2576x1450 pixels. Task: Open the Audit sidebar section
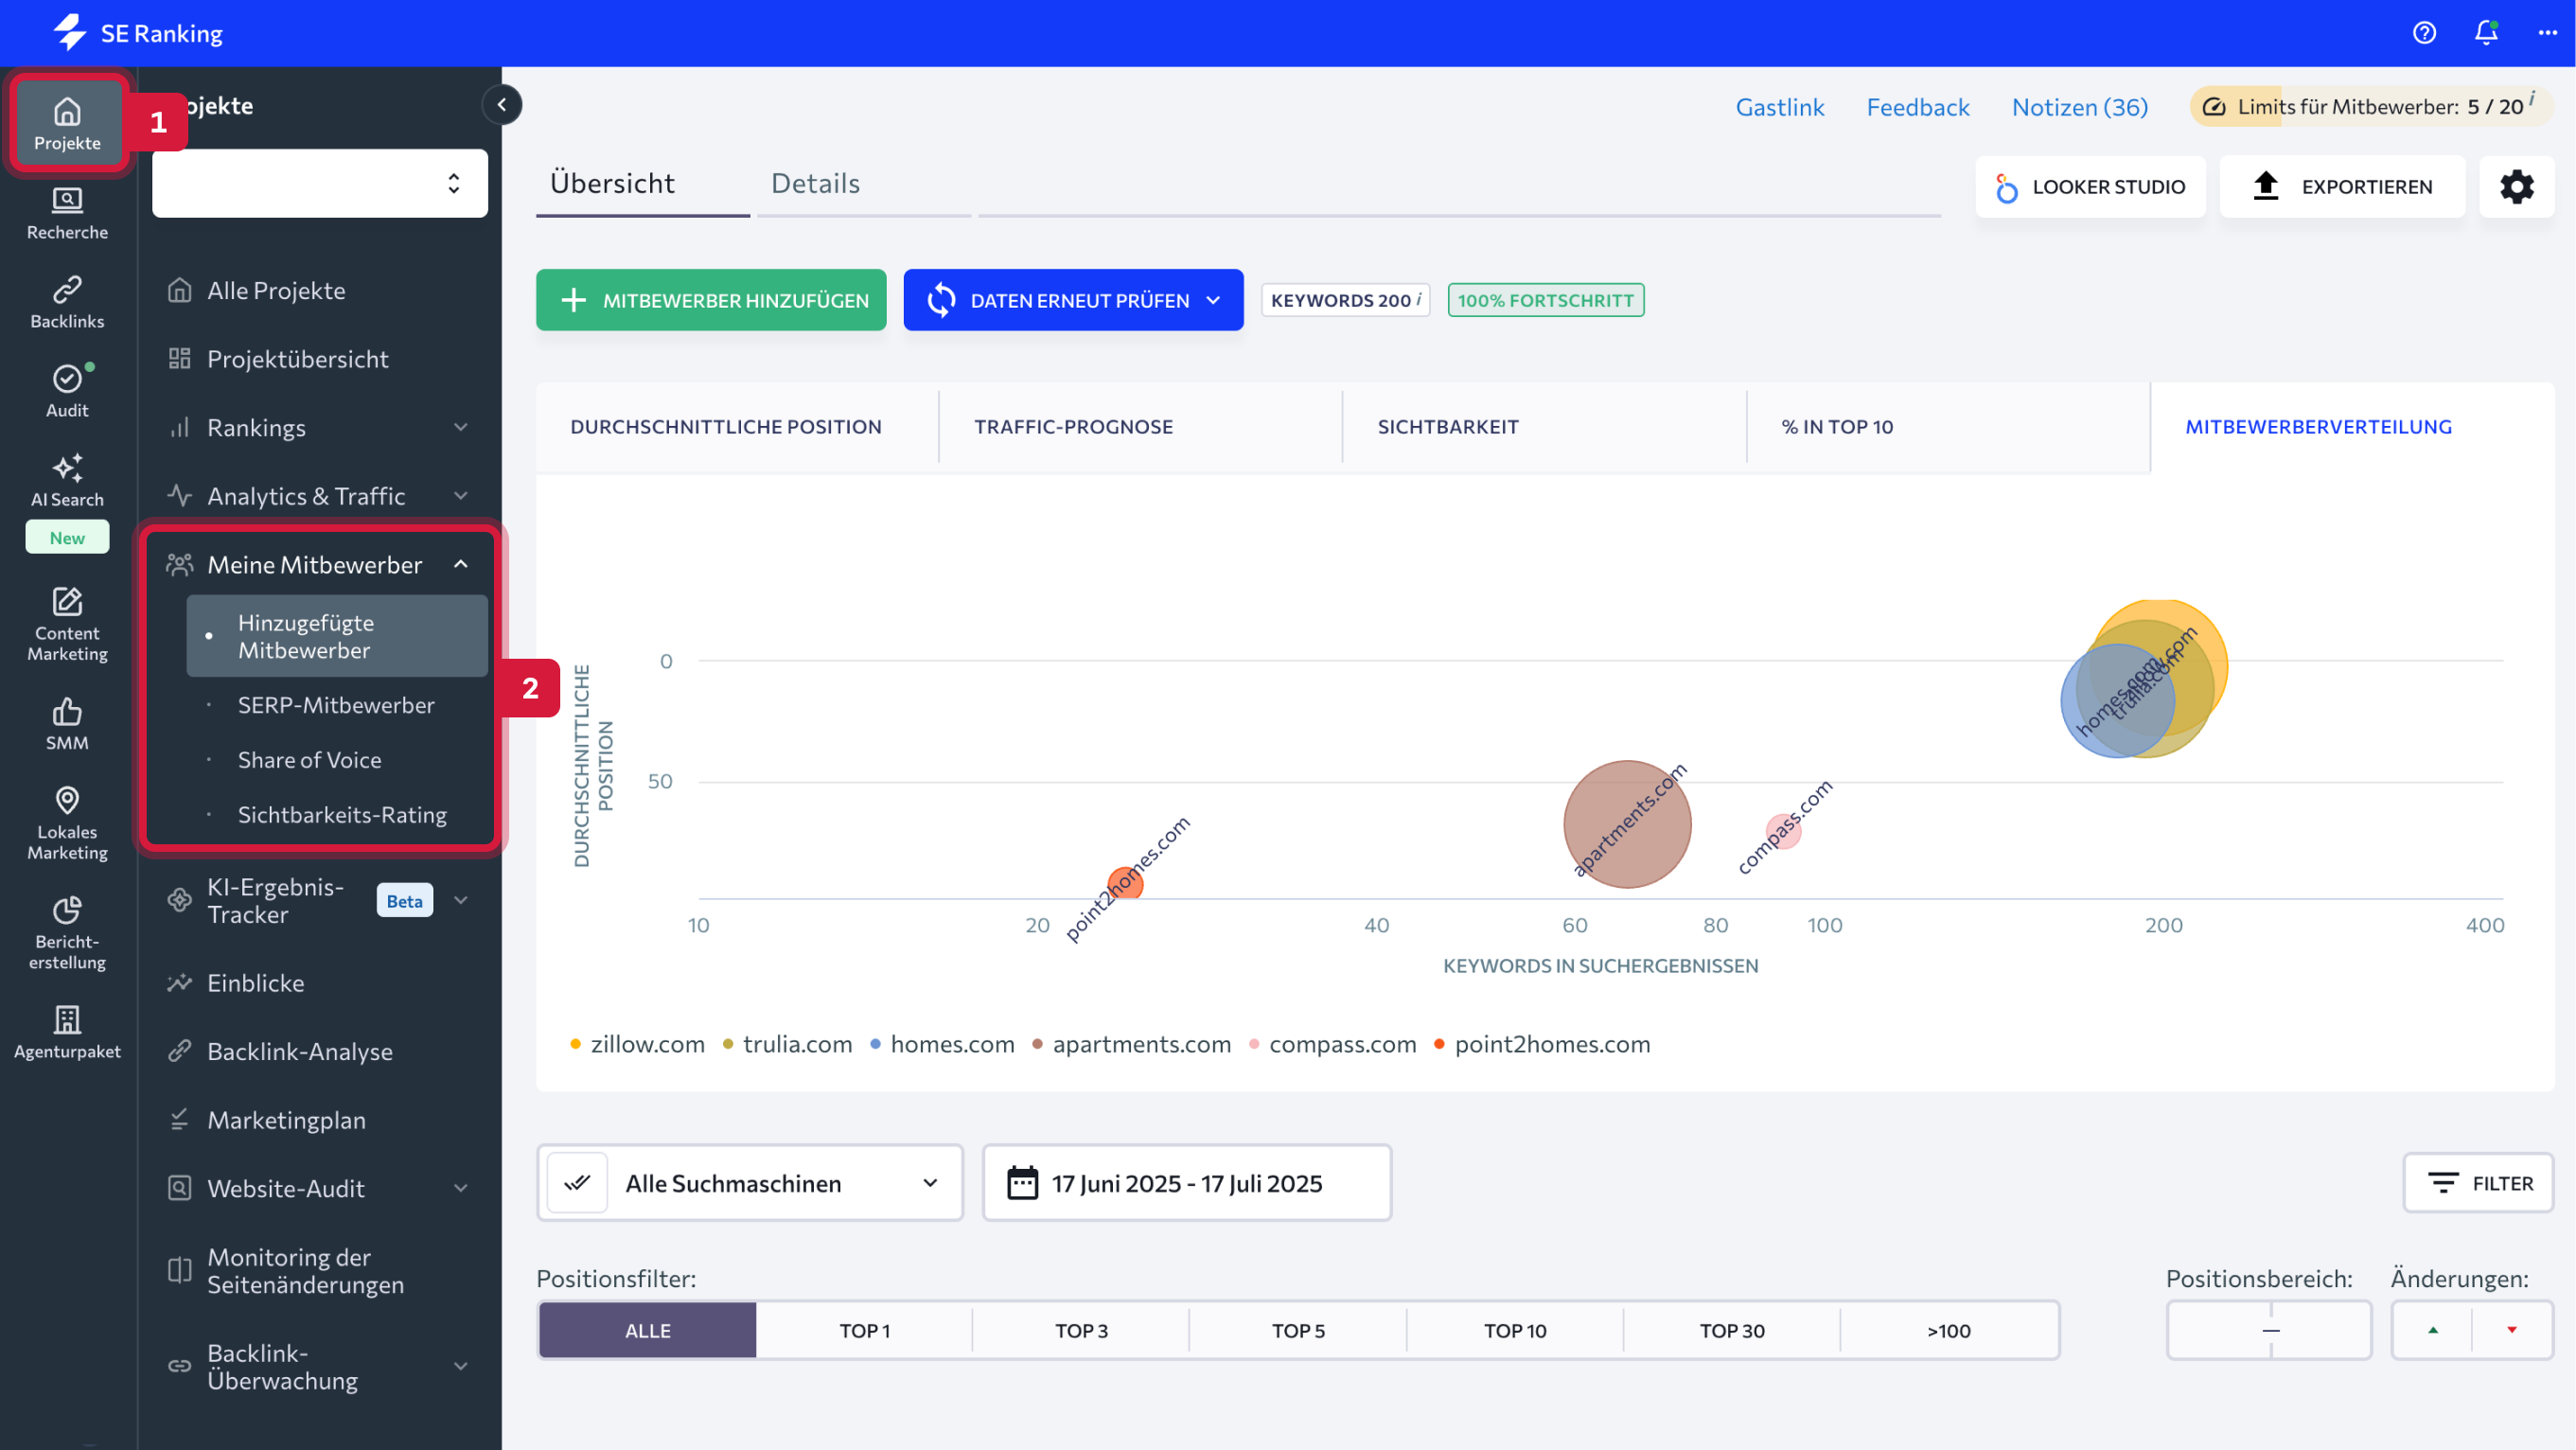click(x=67, y=392)
